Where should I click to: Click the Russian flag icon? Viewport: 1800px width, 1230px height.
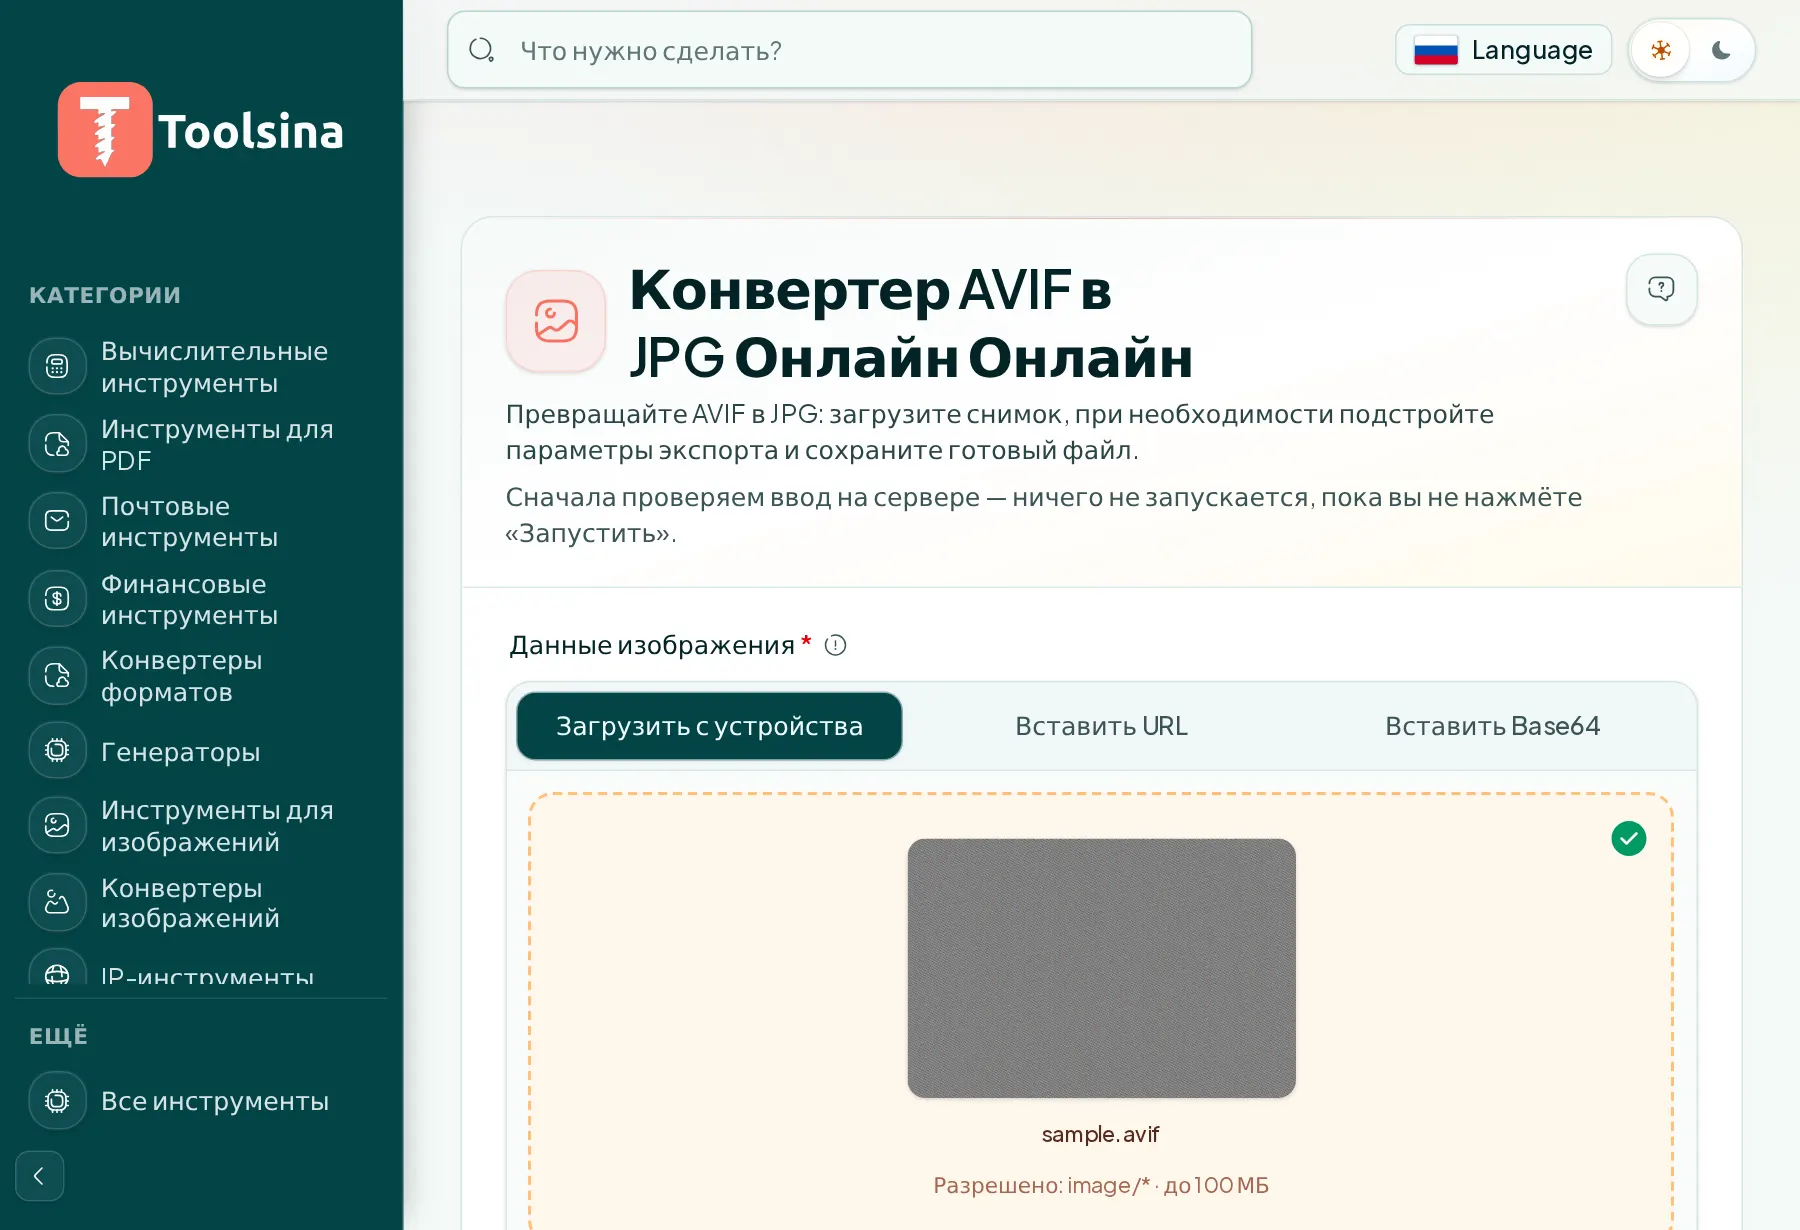coord(1436,50)
